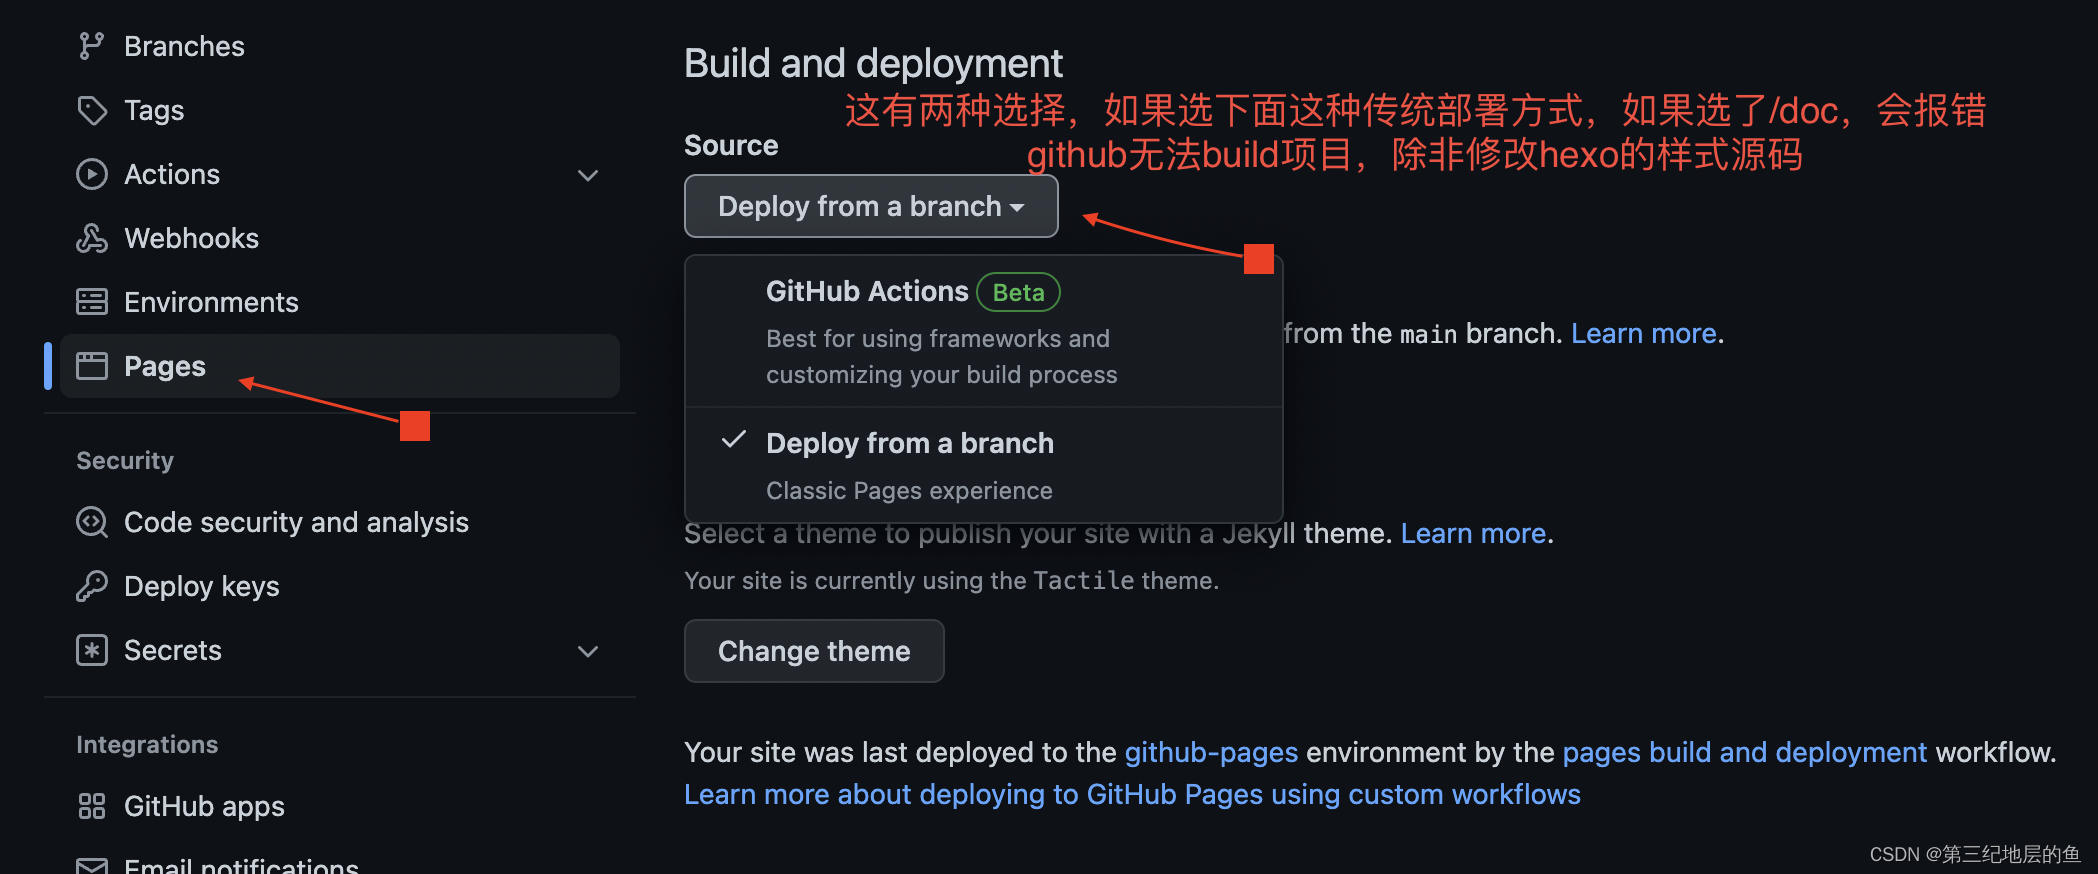
Task: Select the Secrets asterisk icon
Action: [92, 650]
